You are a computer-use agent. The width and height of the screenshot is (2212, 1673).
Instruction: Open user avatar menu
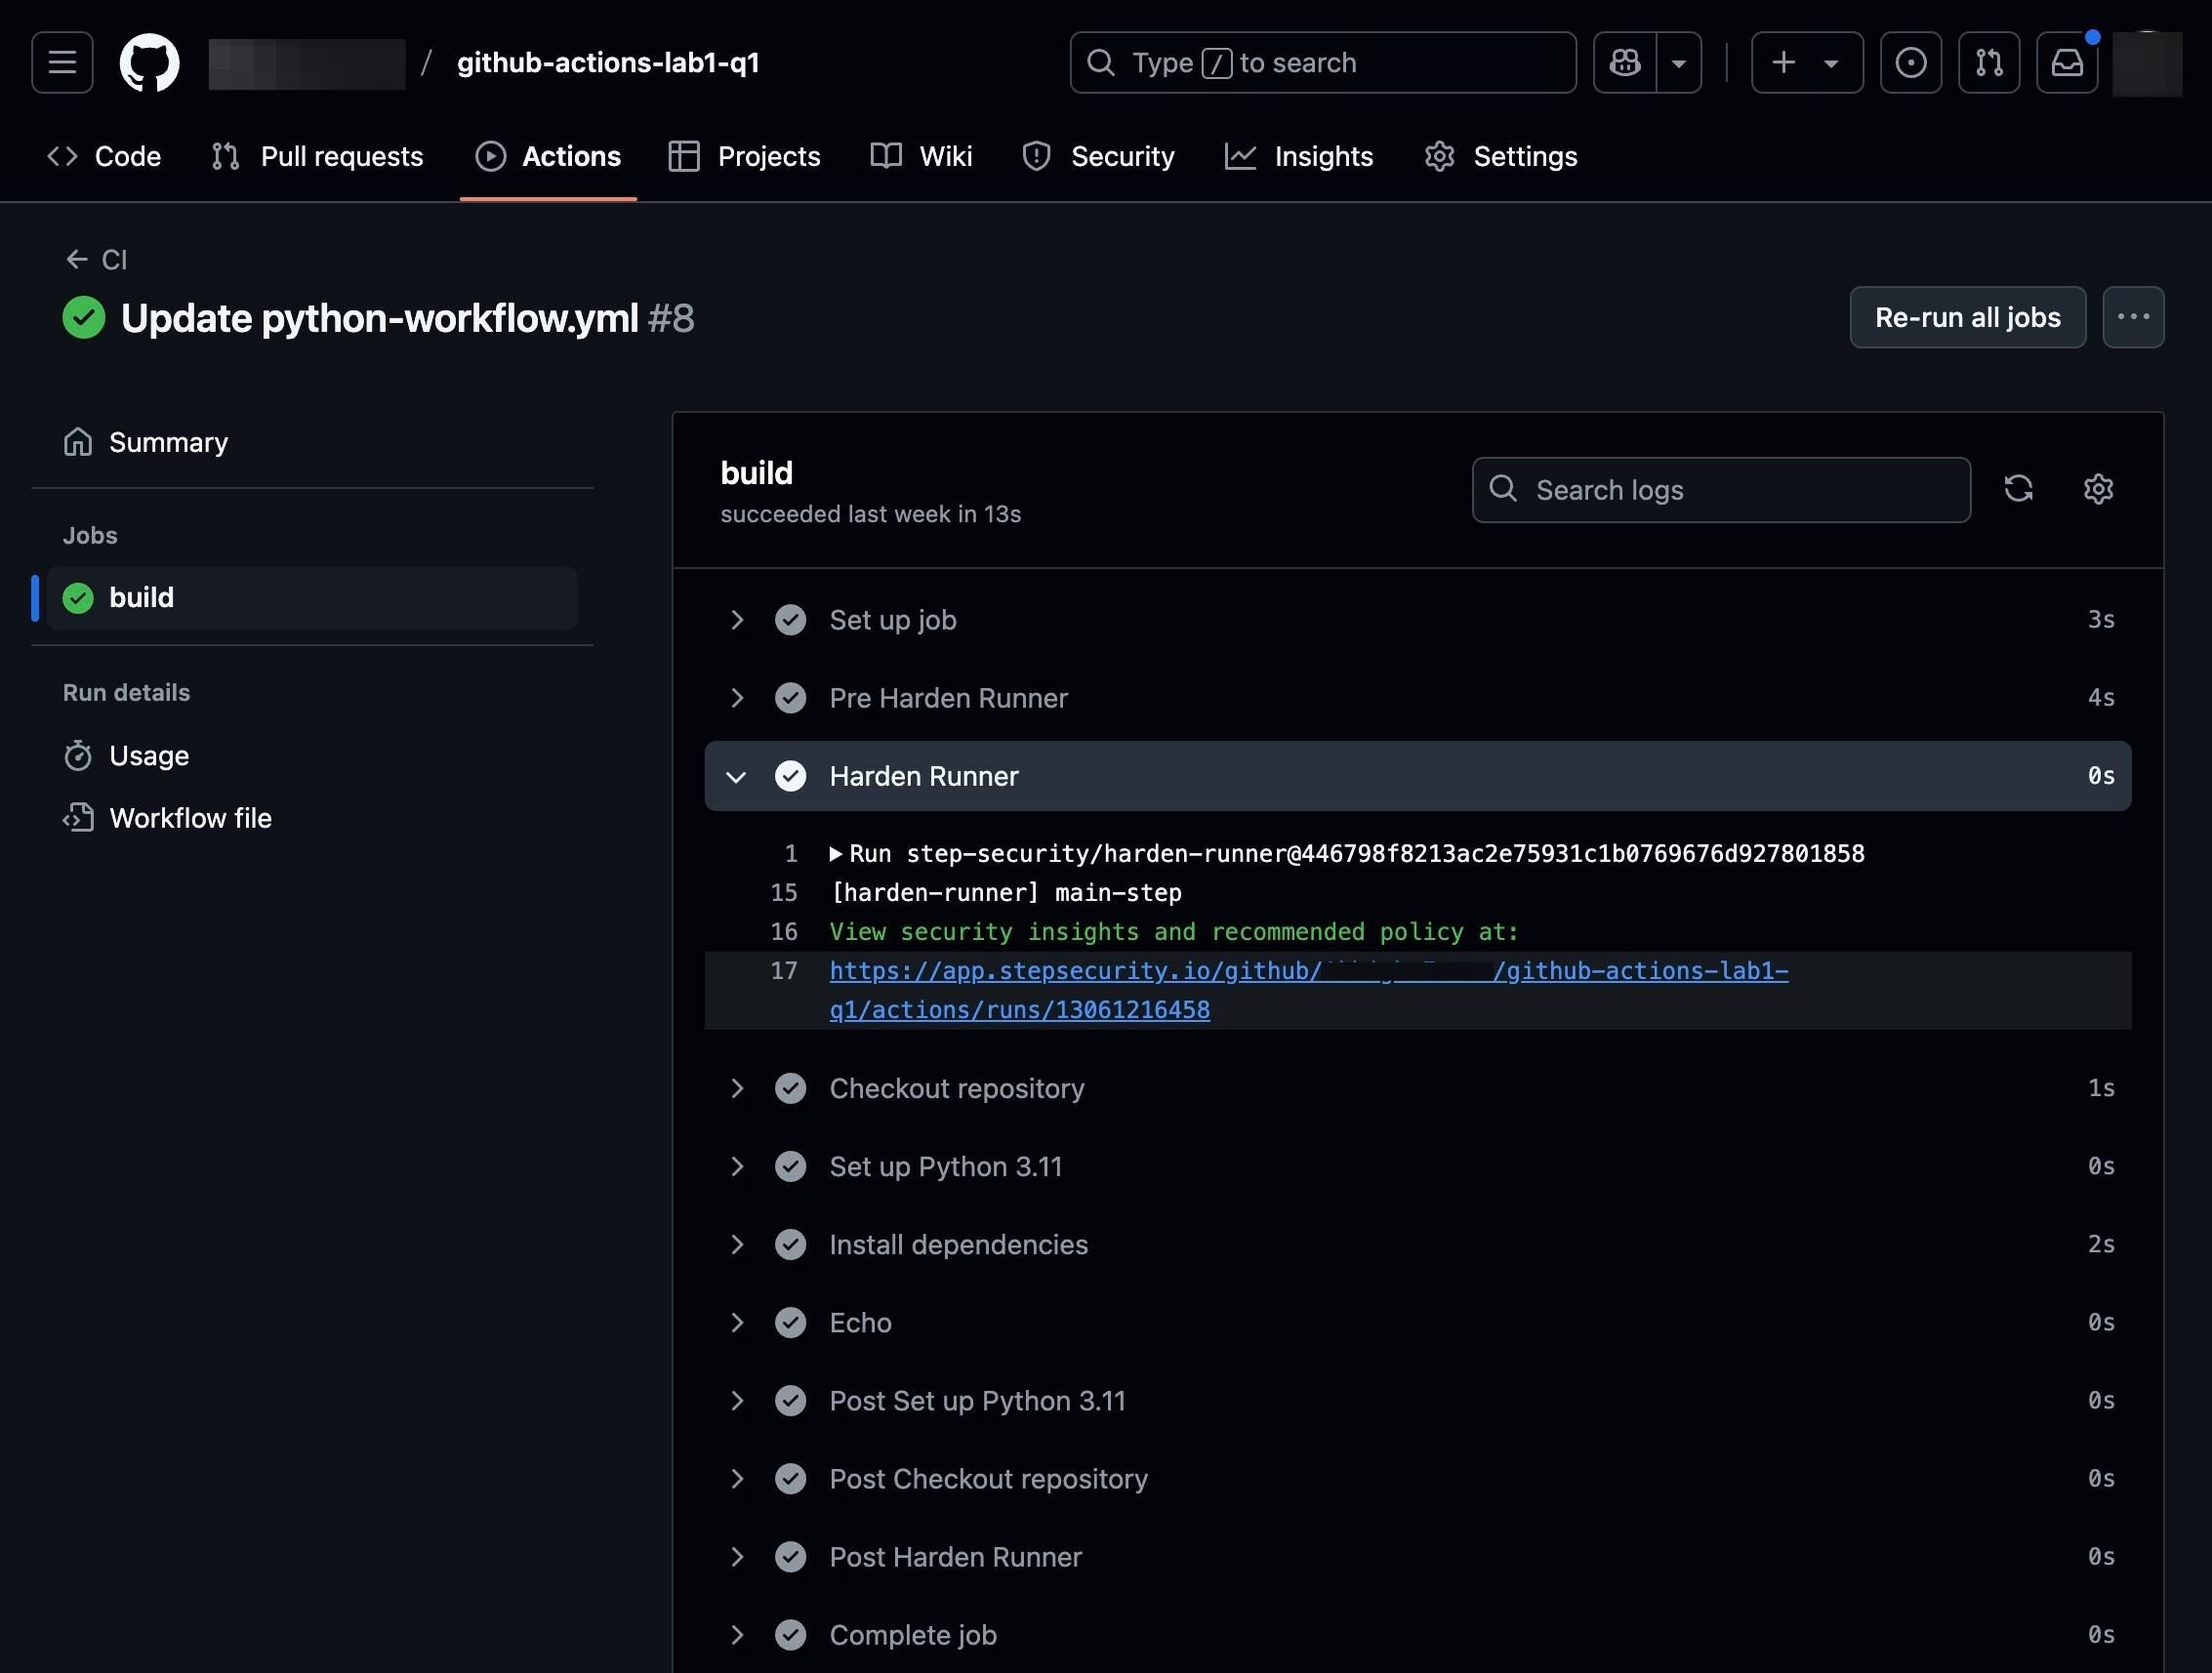2146,62
